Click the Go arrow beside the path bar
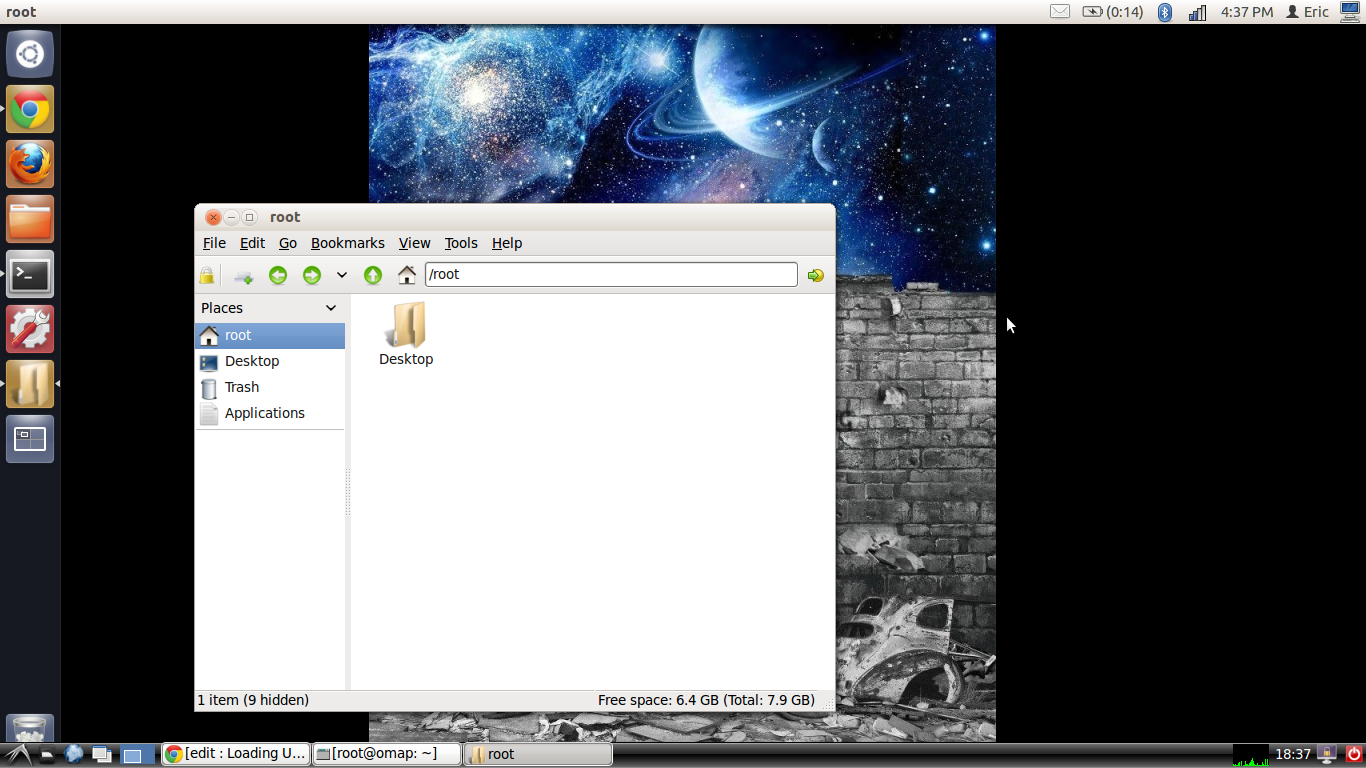The height and width of the screenshot is (768, 1366). [815, 275]
